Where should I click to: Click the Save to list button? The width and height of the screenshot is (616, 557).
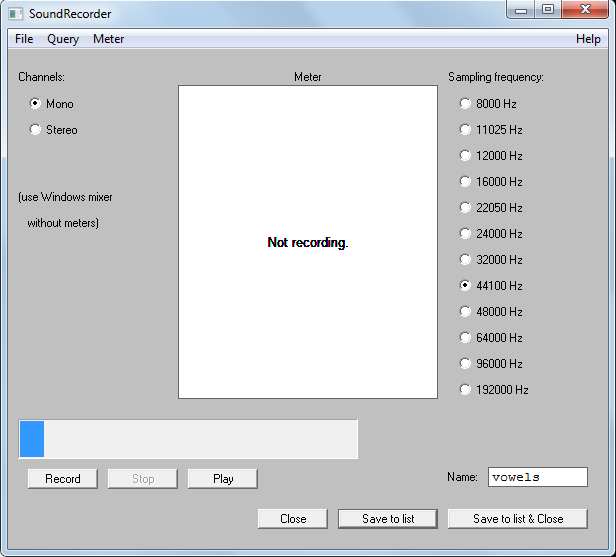[x=388, y=519]
